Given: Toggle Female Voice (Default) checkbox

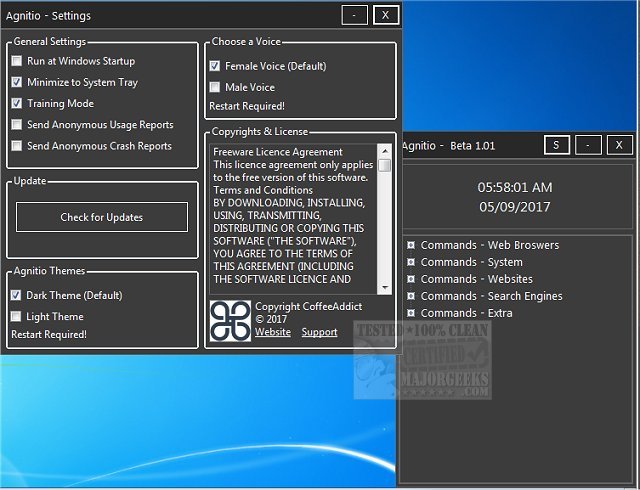Looking at the screenshot, I should coord(215,66).
